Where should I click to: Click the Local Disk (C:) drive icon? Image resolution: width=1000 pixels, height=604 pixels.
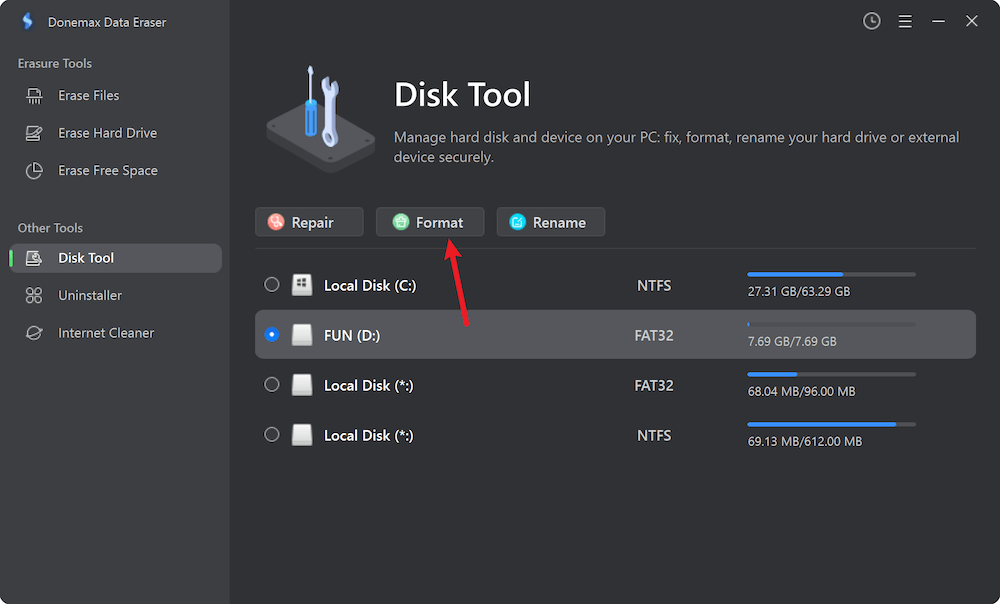302,284
